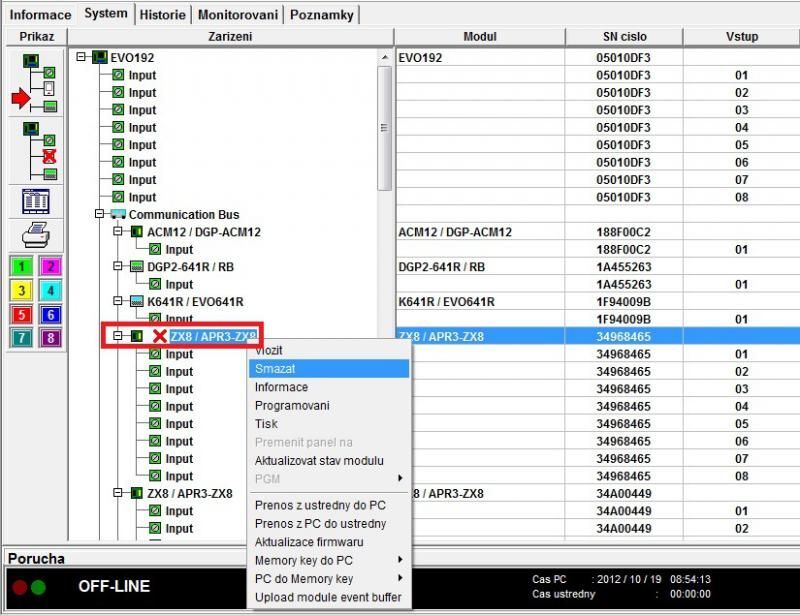
Task: Click the remove module icon with red X
Action: (33, 148)
